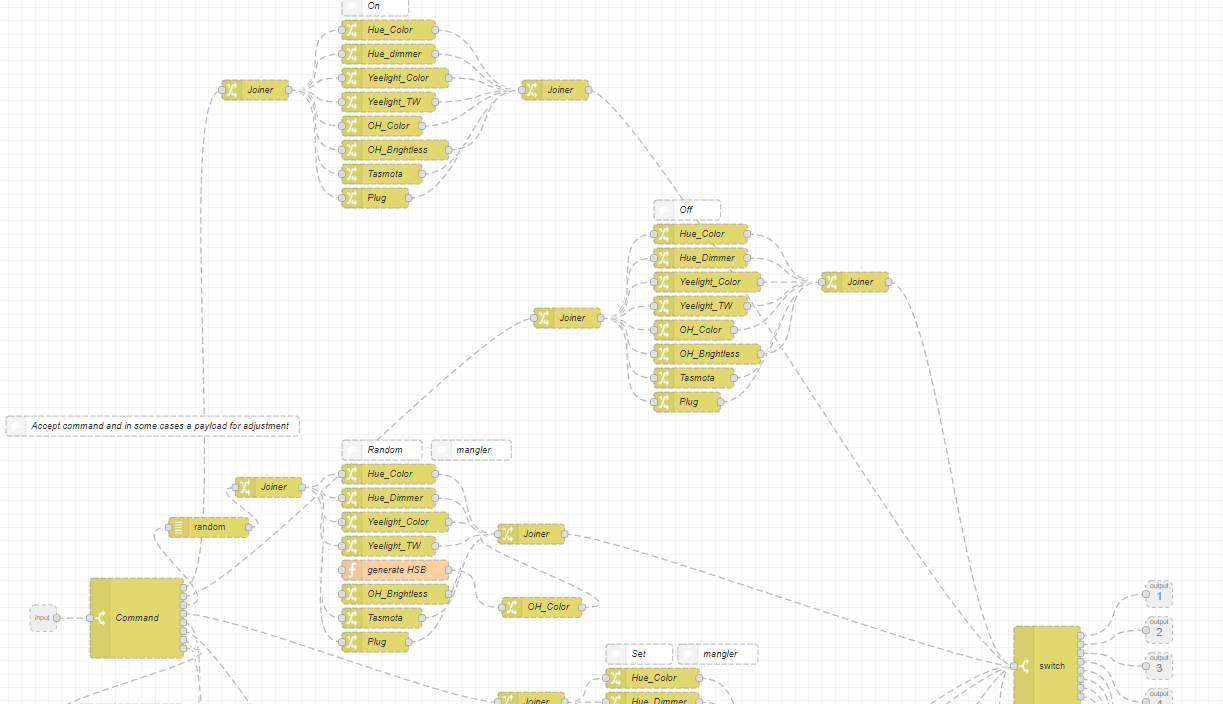Screen dimensions: 1223x704
Task: Select the output 1 node
Action: coord(1159,594)
